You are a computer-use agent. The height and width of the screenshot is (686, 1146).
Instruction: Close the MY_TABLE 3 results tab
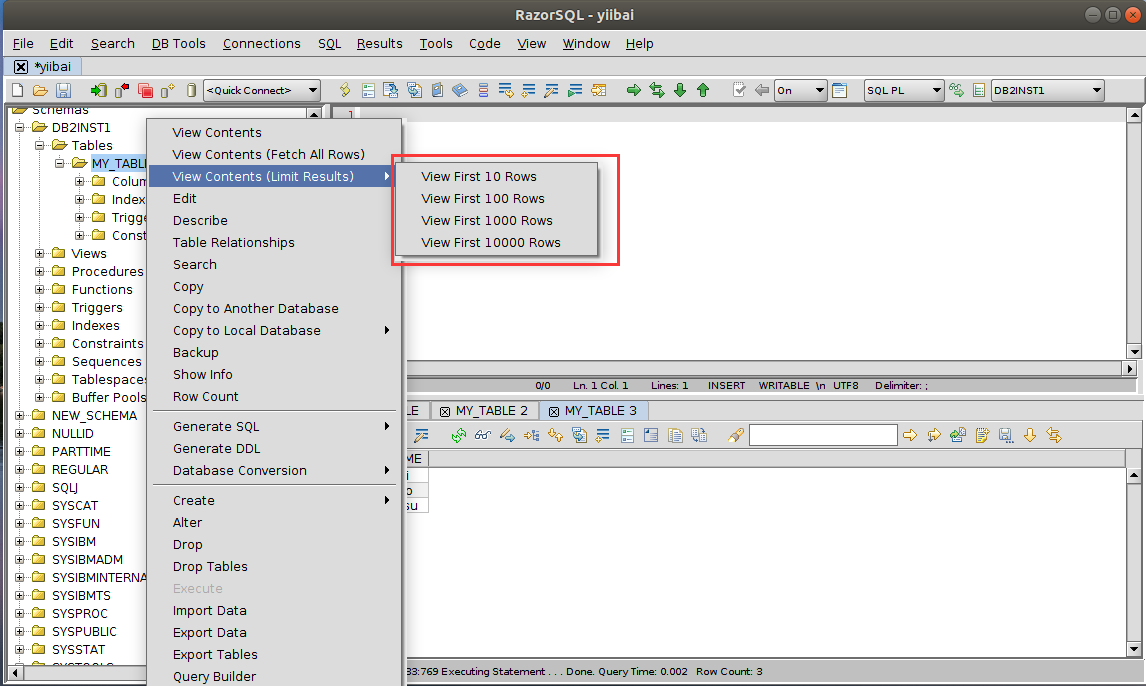pyautogui.click(x=554, y=411)
